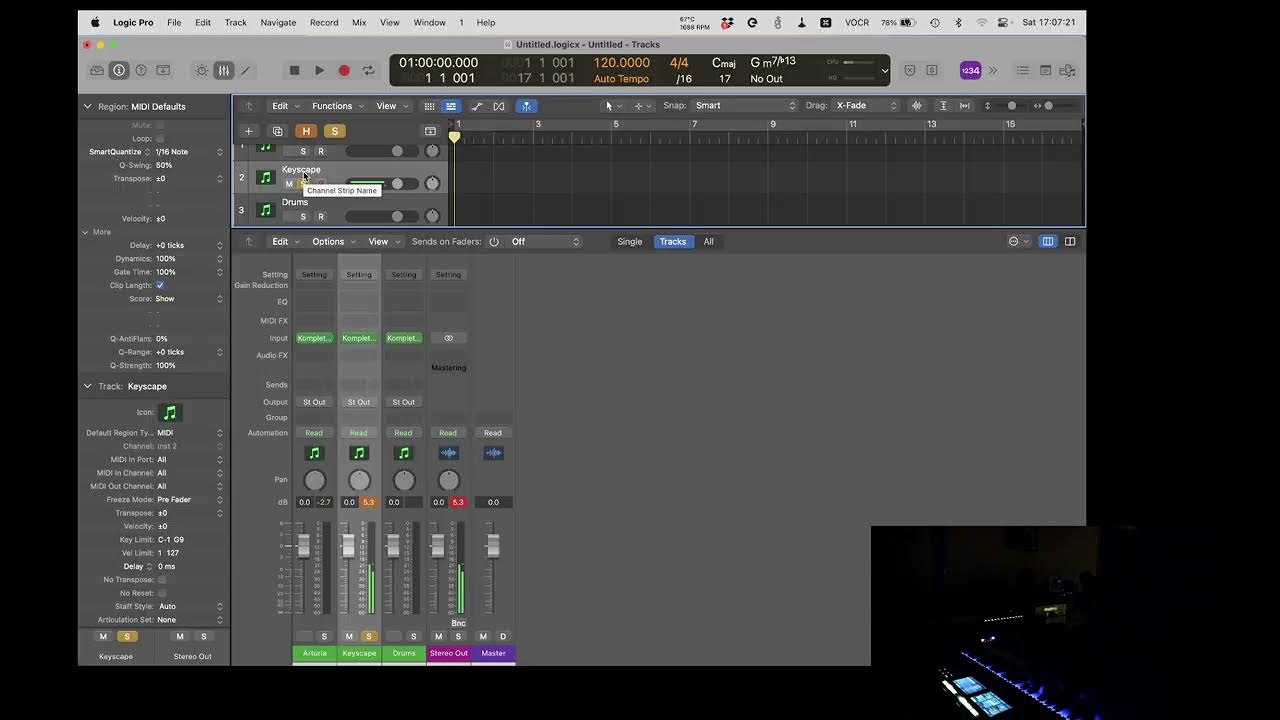Screen dimensions: 1280x720
Task: Click Read automation on Master channel
Action: click(493, 433)
